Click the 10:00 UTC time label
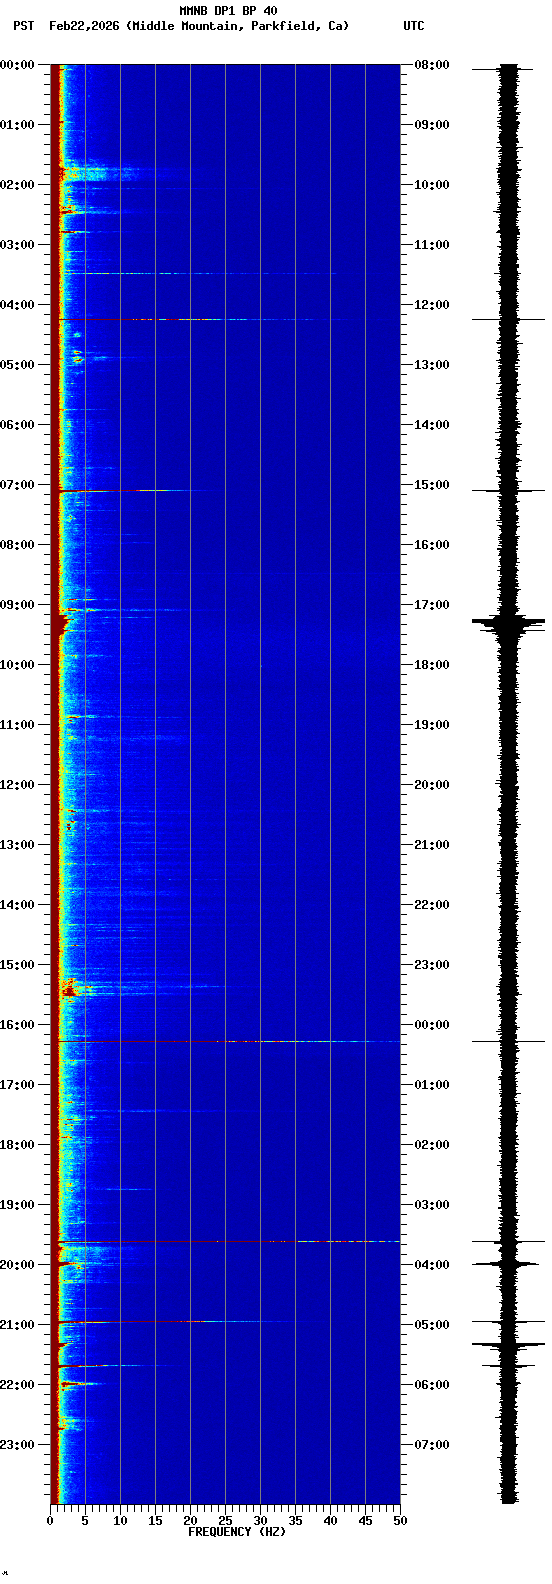The image size is (552, 1584). (432, 185)
